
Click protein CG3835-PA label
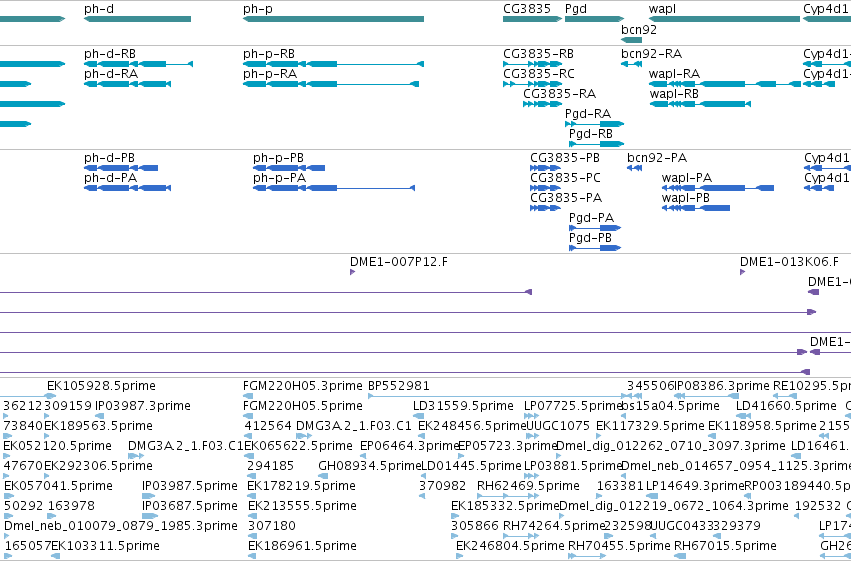(x=566, y=198)
